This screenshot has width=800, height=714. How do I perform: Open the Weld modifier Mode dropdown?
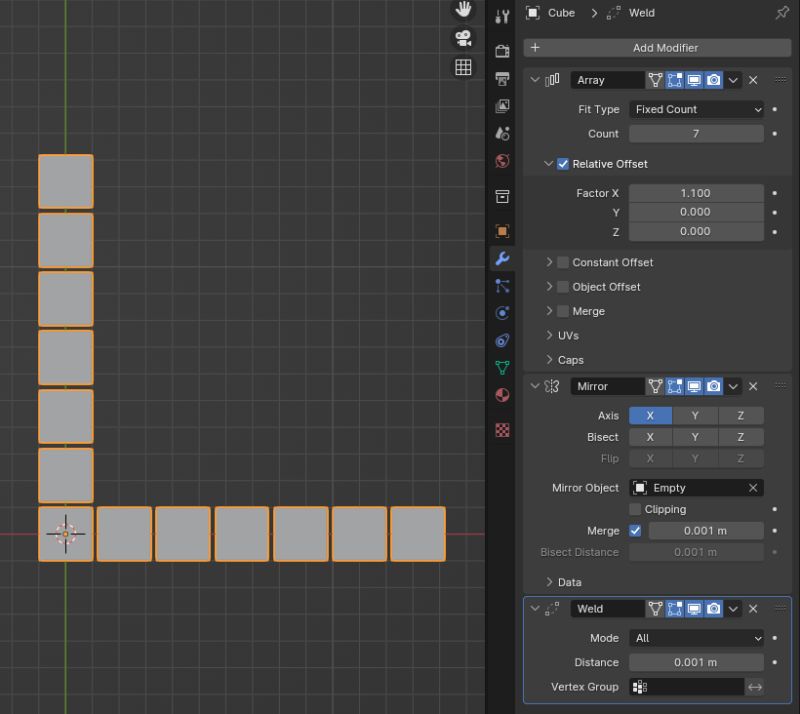click(697, 638)
